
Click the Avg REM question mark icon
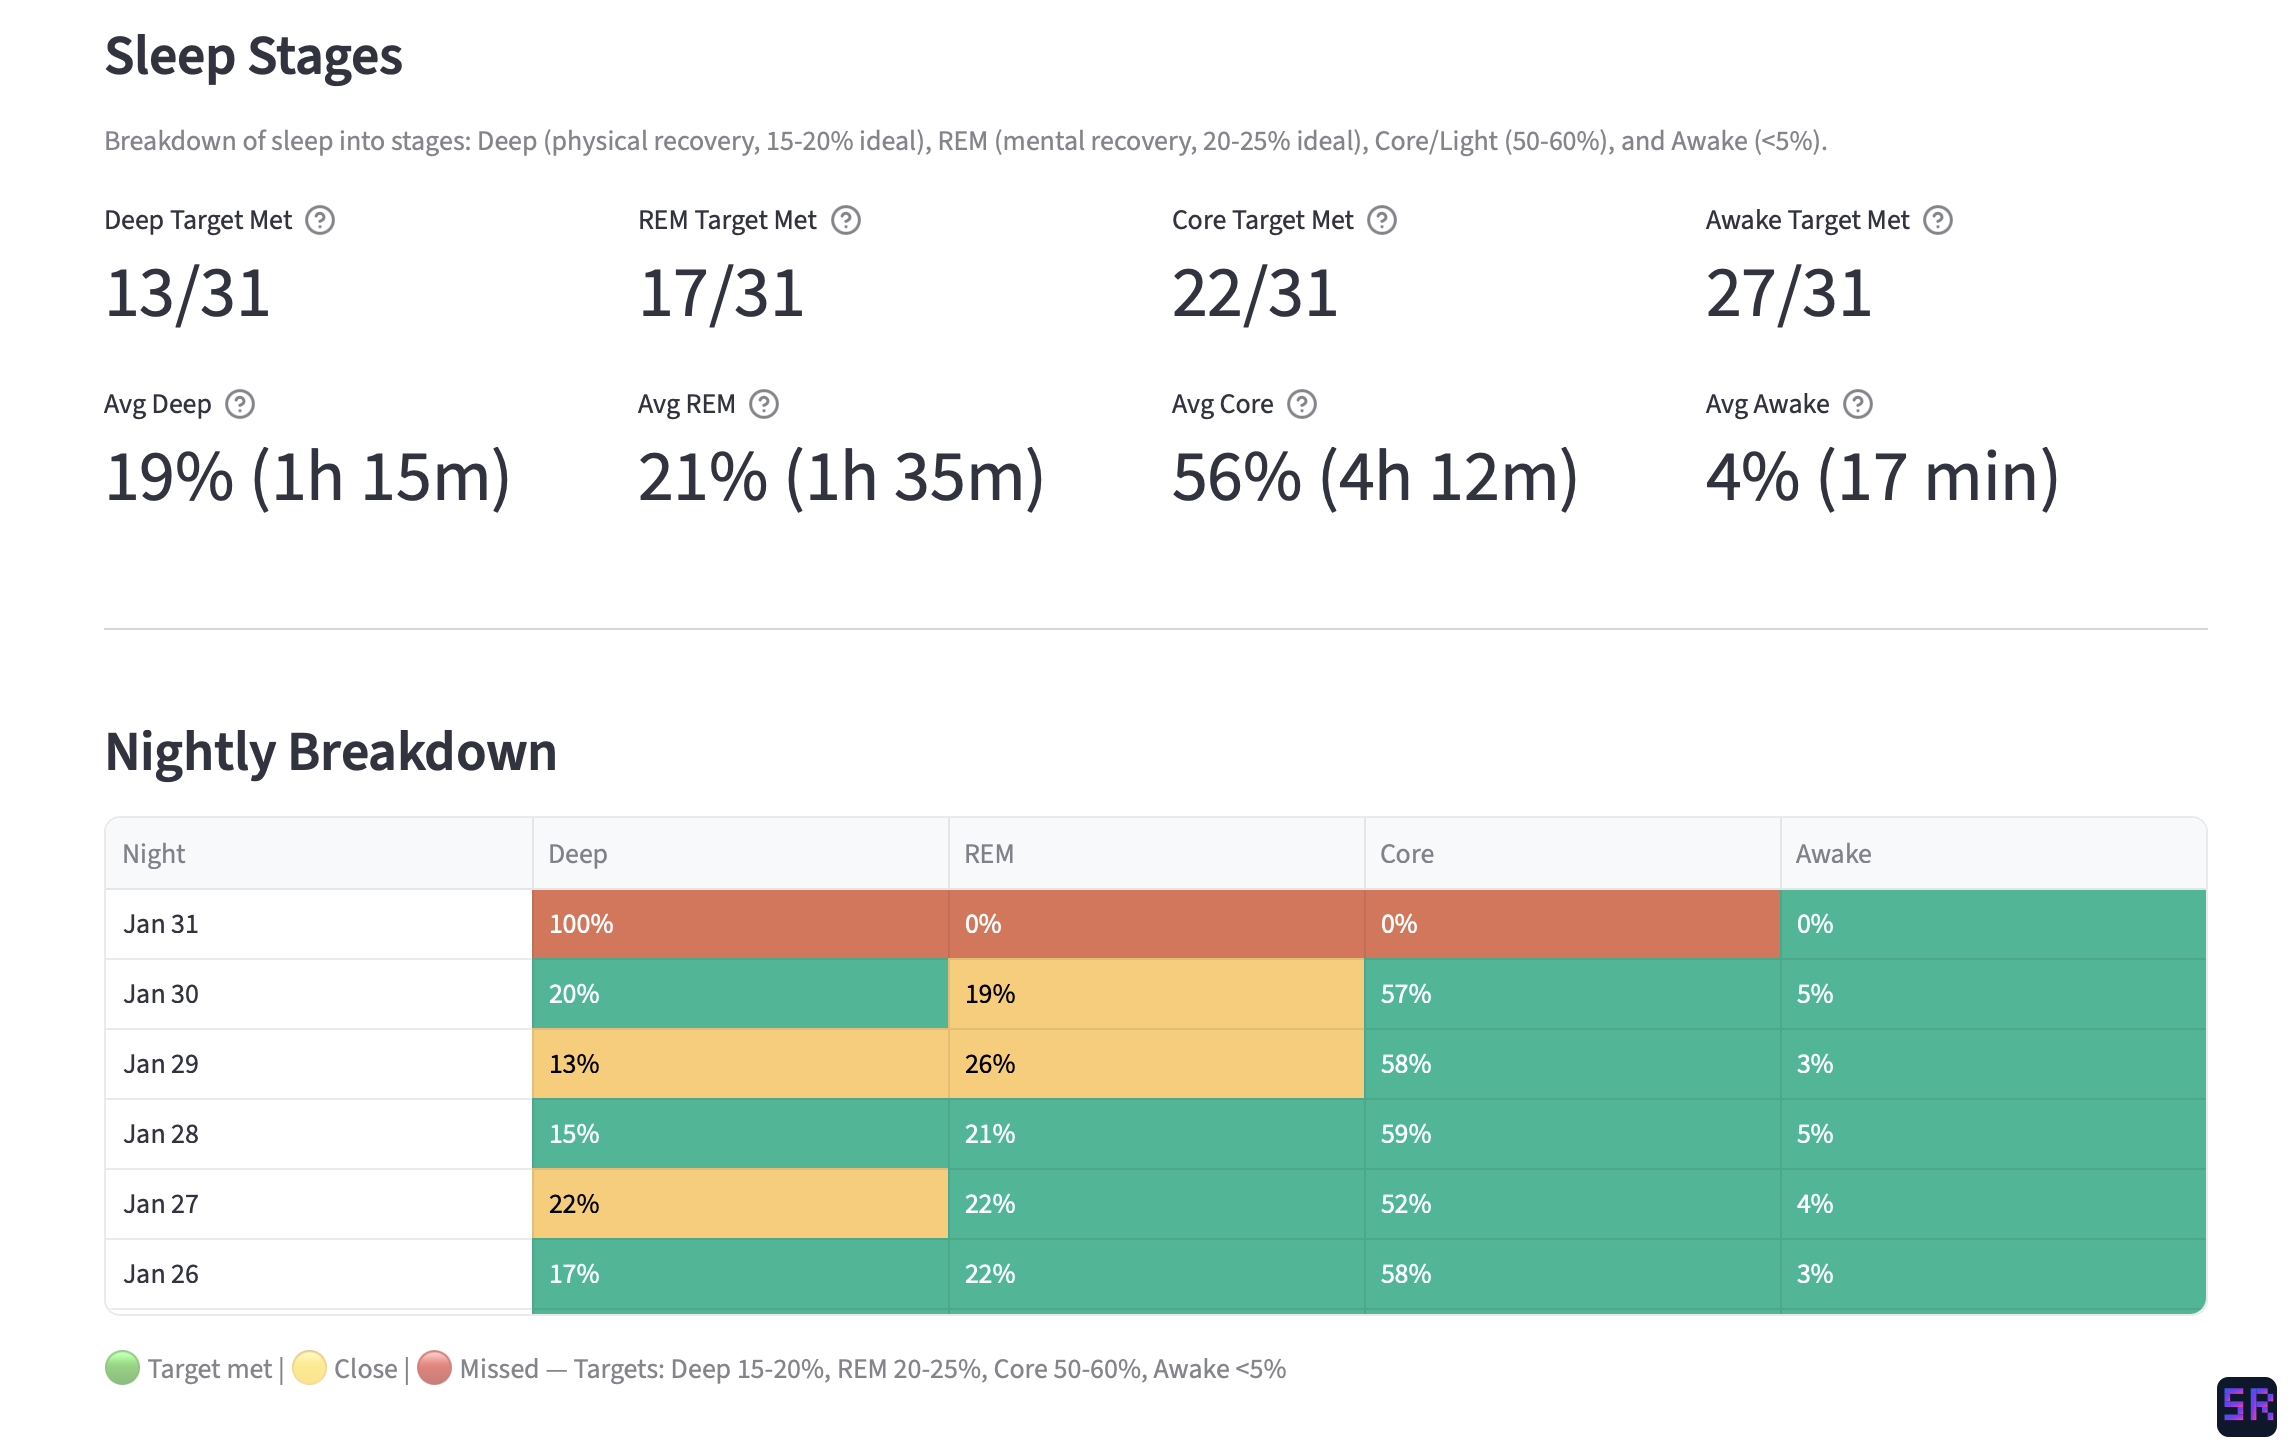765,405
